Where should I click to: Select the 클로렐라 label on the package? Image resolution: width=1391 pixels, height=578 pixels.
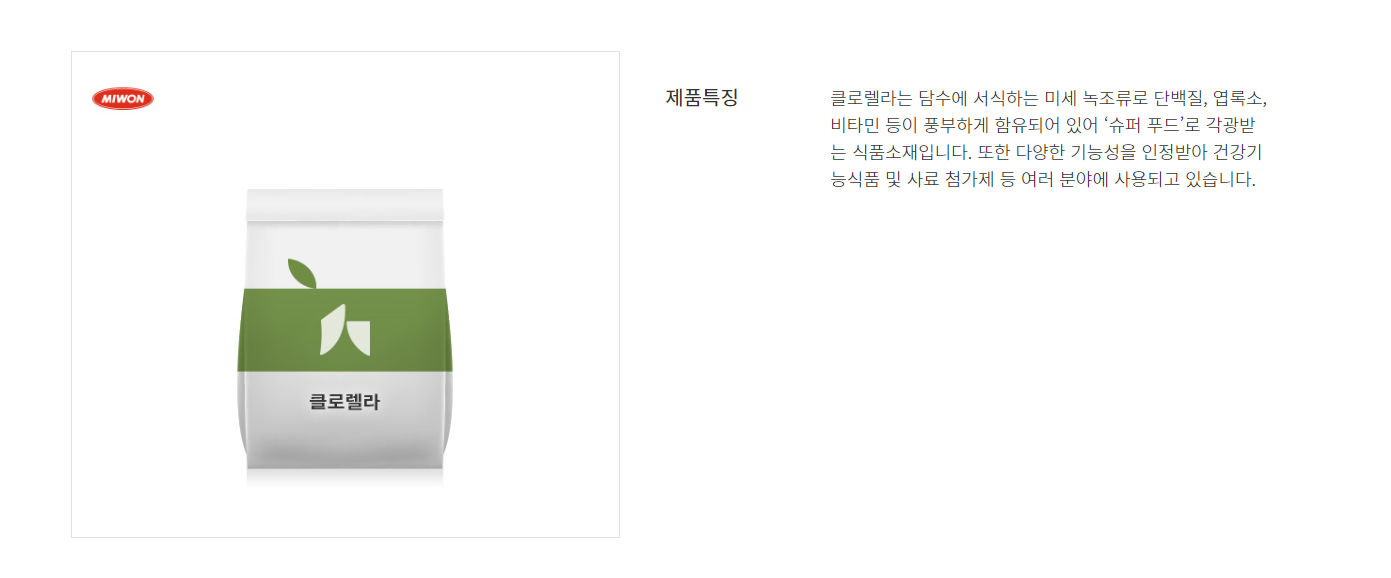click(345, 402)
